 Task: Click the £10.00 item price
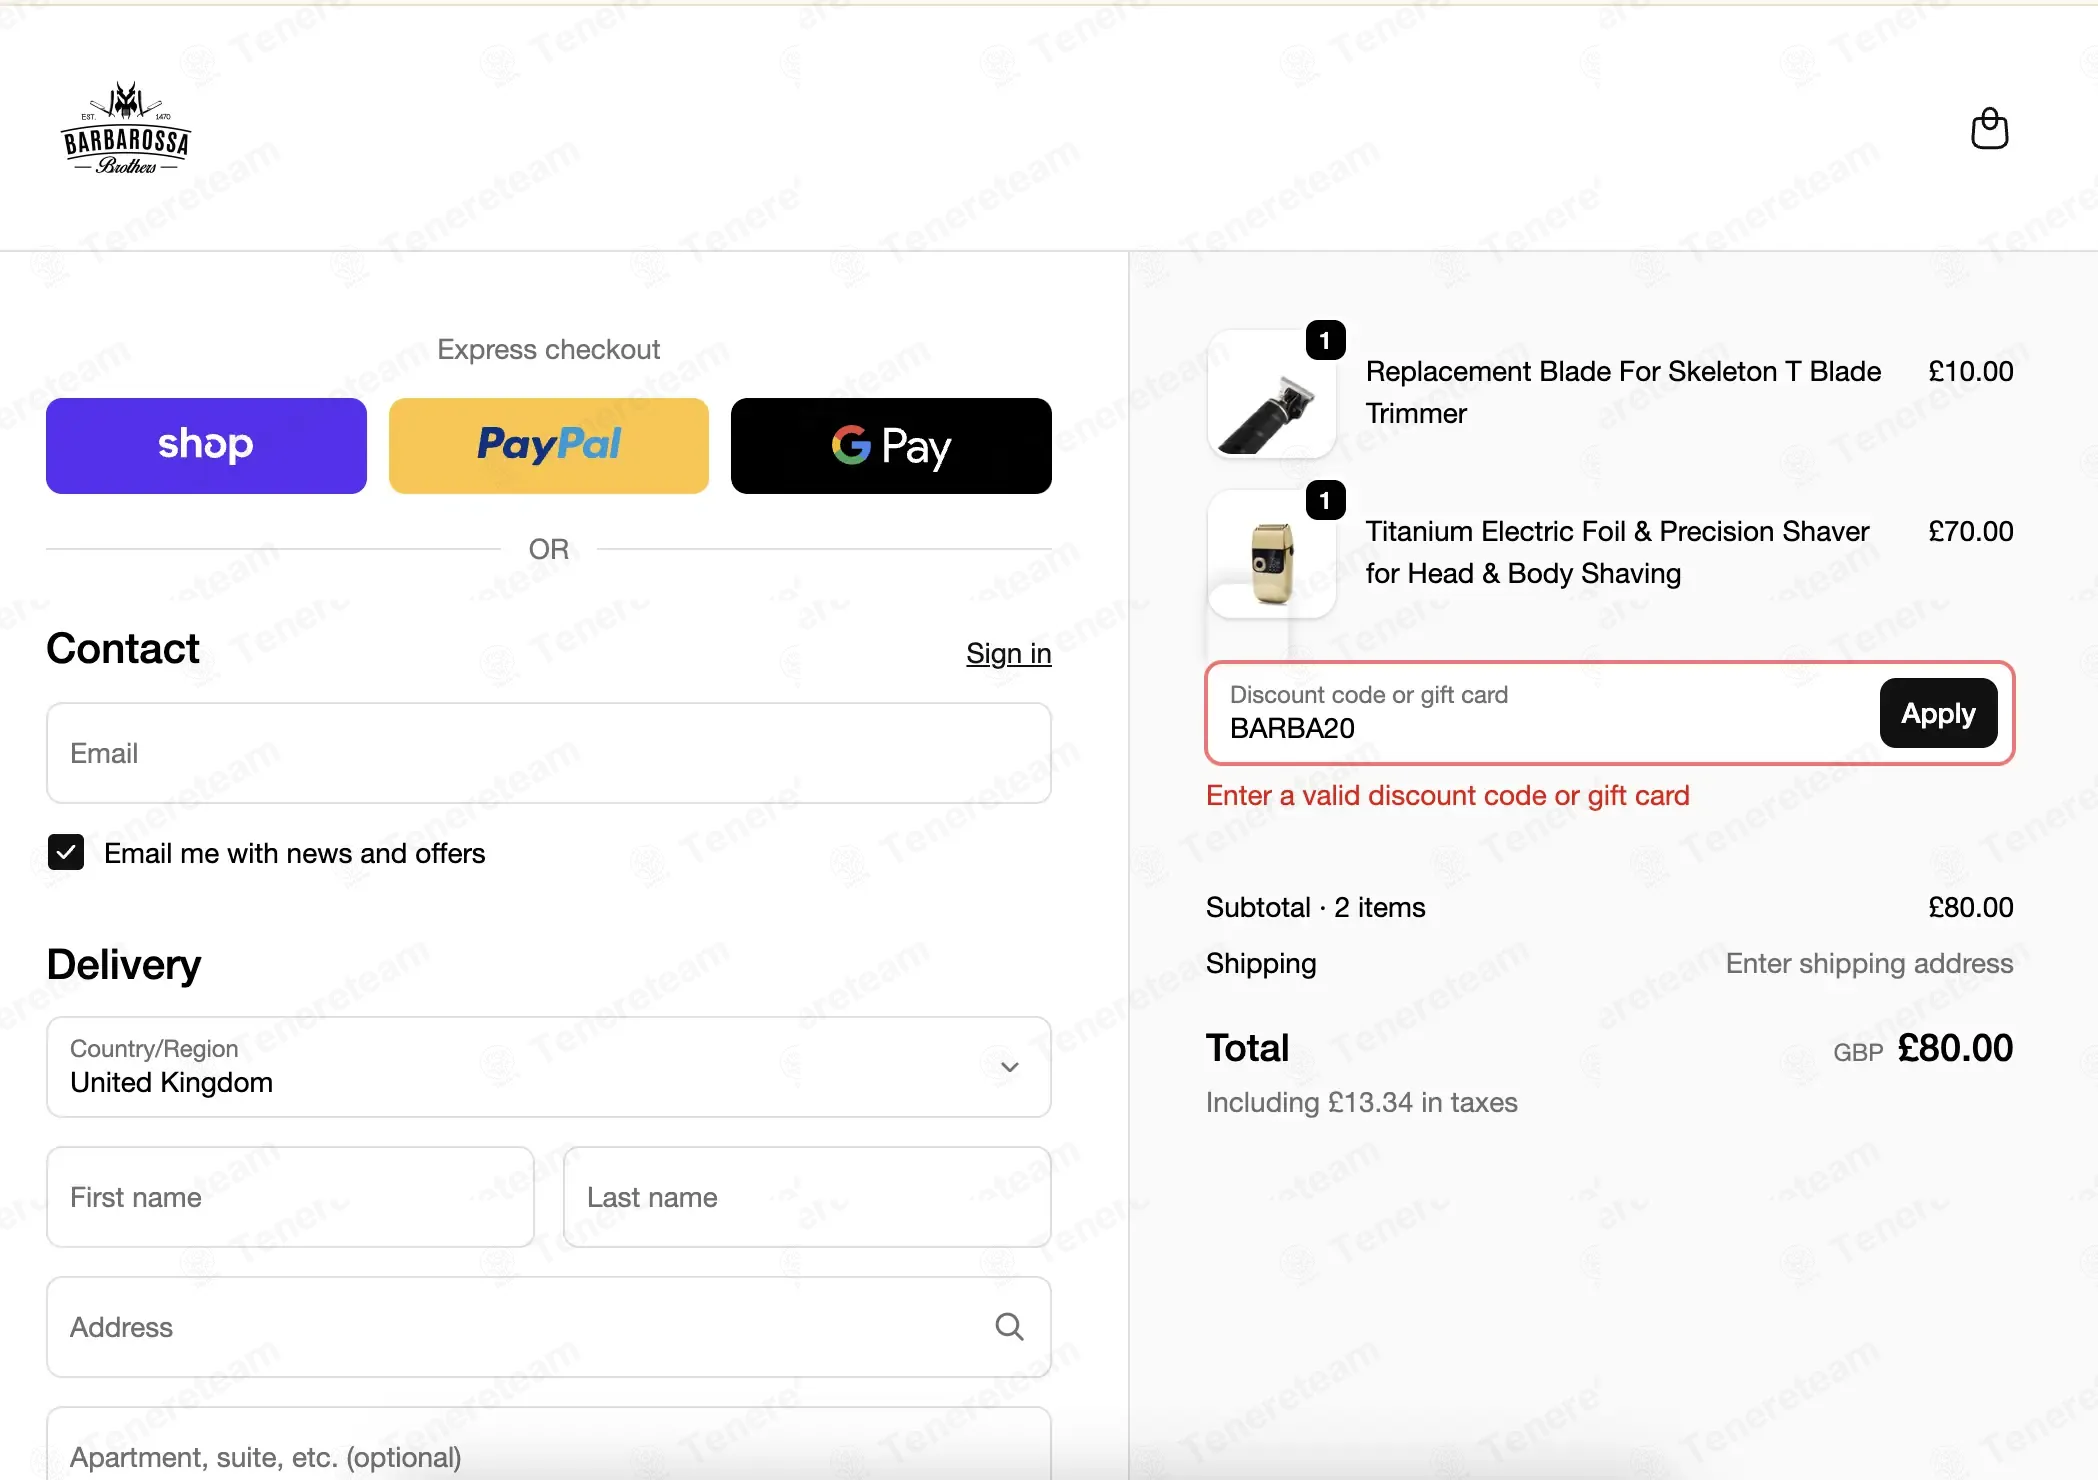1971,372
